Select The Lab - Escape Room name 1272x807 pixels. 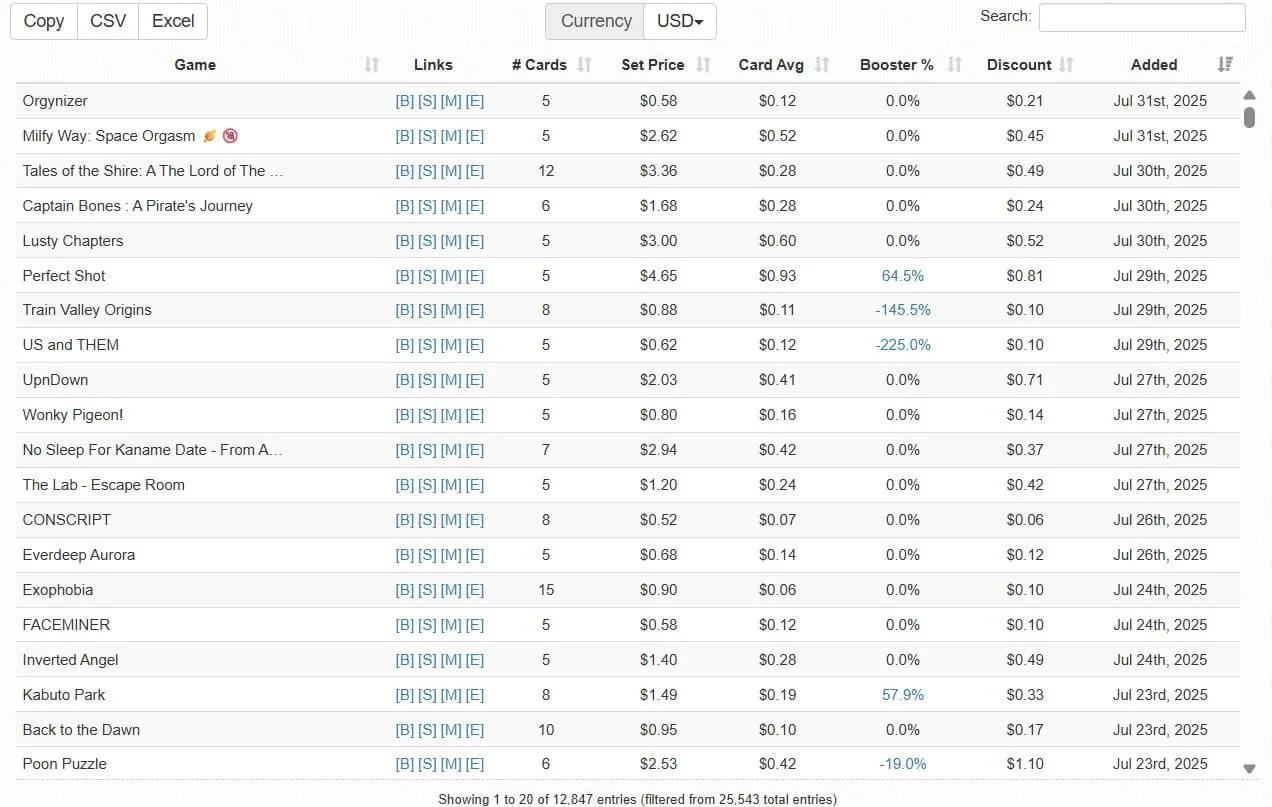[x=104, y=485]
